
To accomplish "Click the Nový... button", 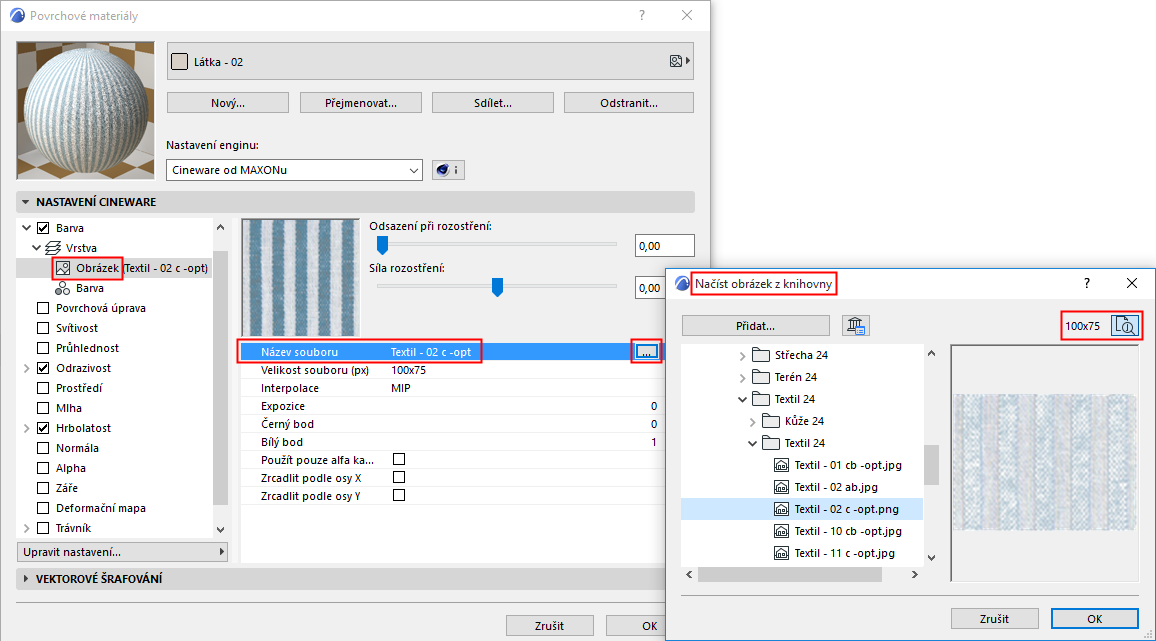I will 228,103.
